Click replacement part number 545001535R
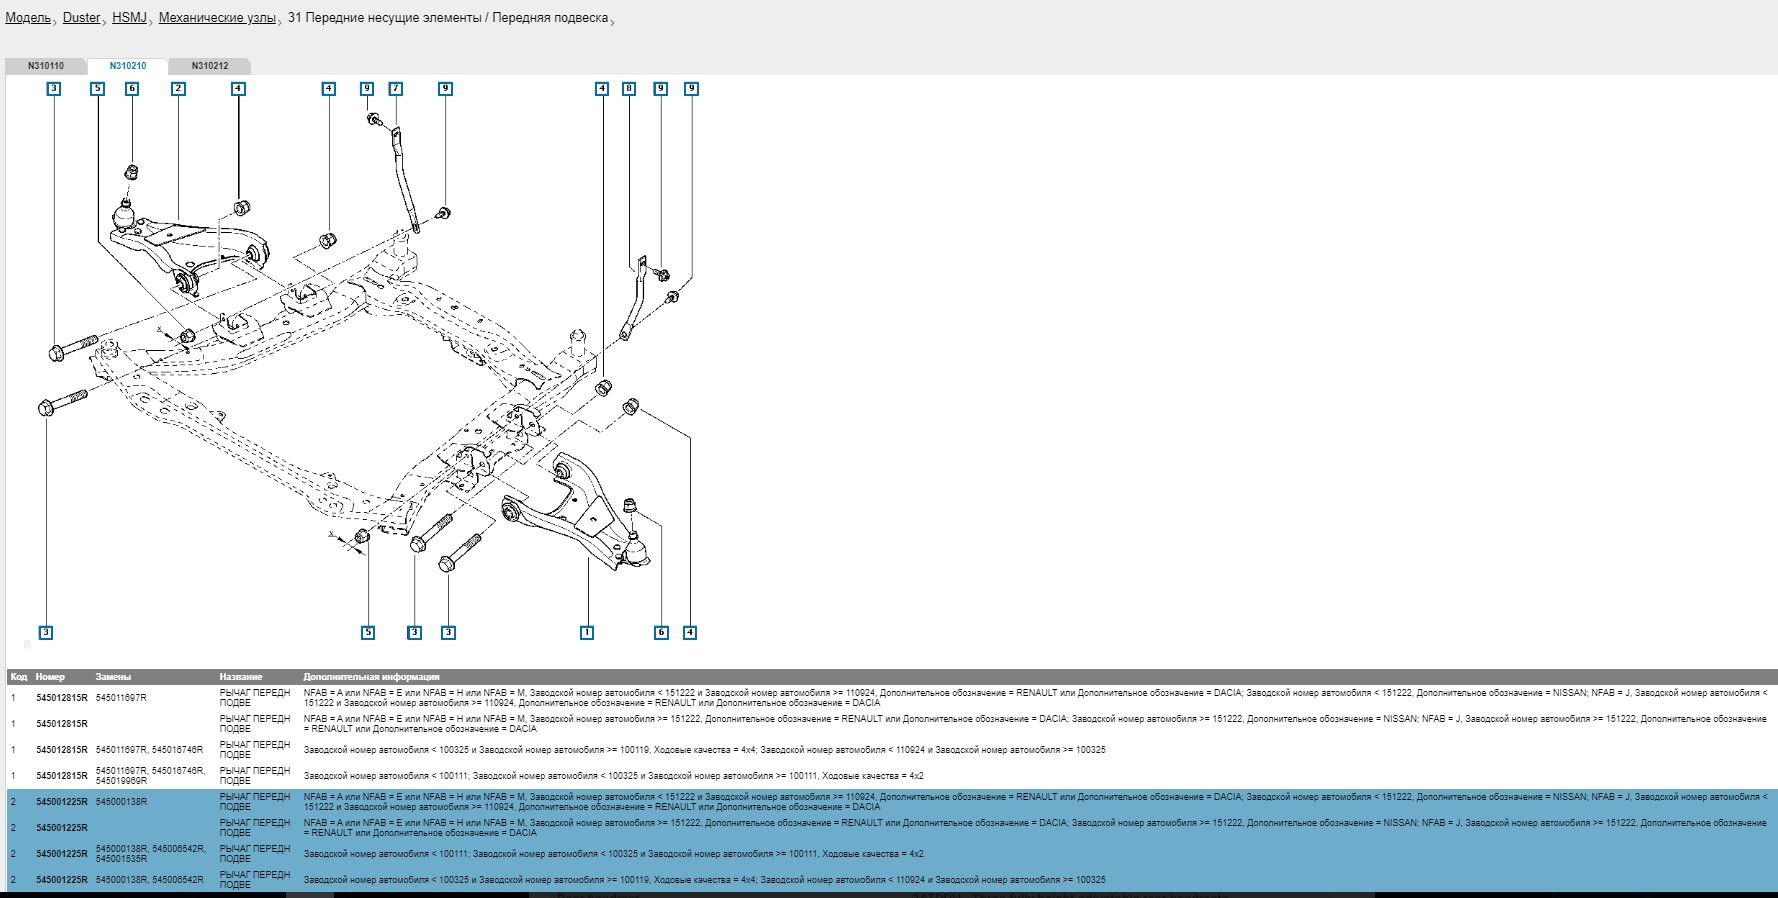Screen dimensions: 1778x898 [x=121, y=859]
